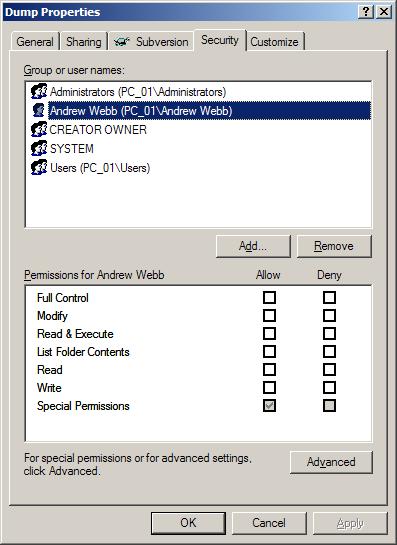Image resolution: width=397 pixels, height=545 pixels.
Task: Click the SYSTEM account icon
Action: [39, 149]
